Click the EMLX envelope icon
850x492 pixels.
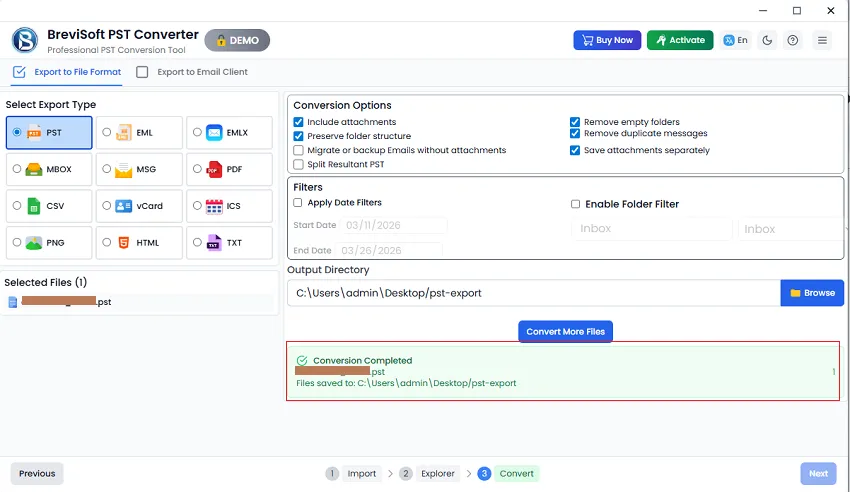click(x=214, y=133)
